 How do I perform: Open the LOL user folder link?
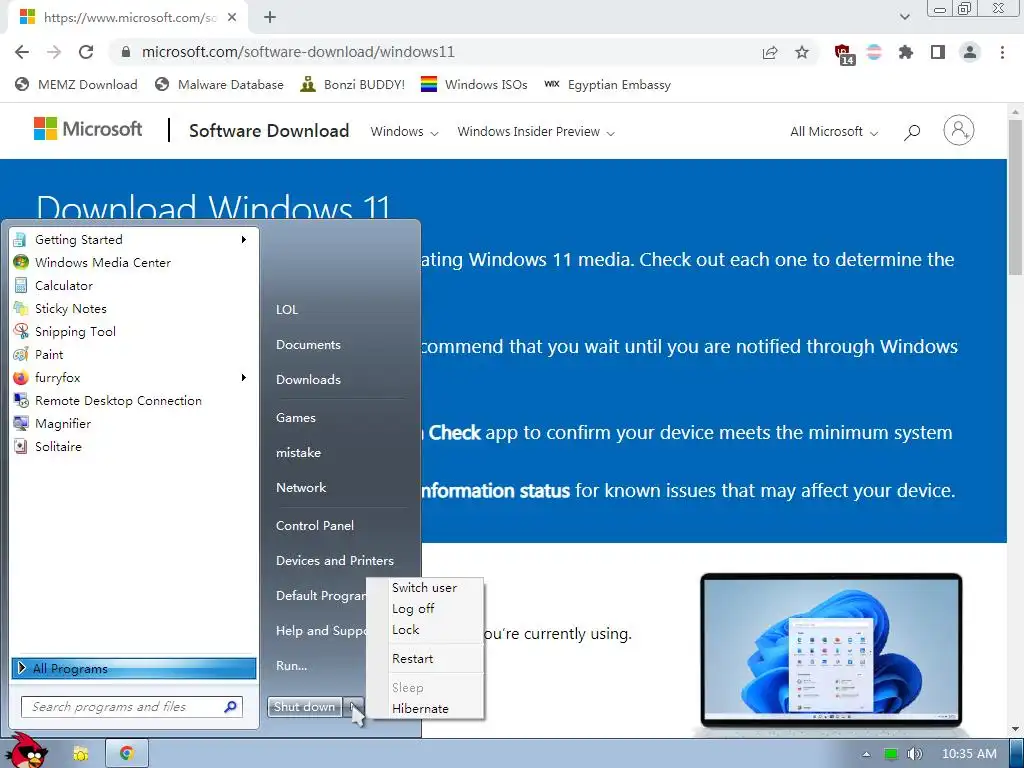[x=287, y=310]
